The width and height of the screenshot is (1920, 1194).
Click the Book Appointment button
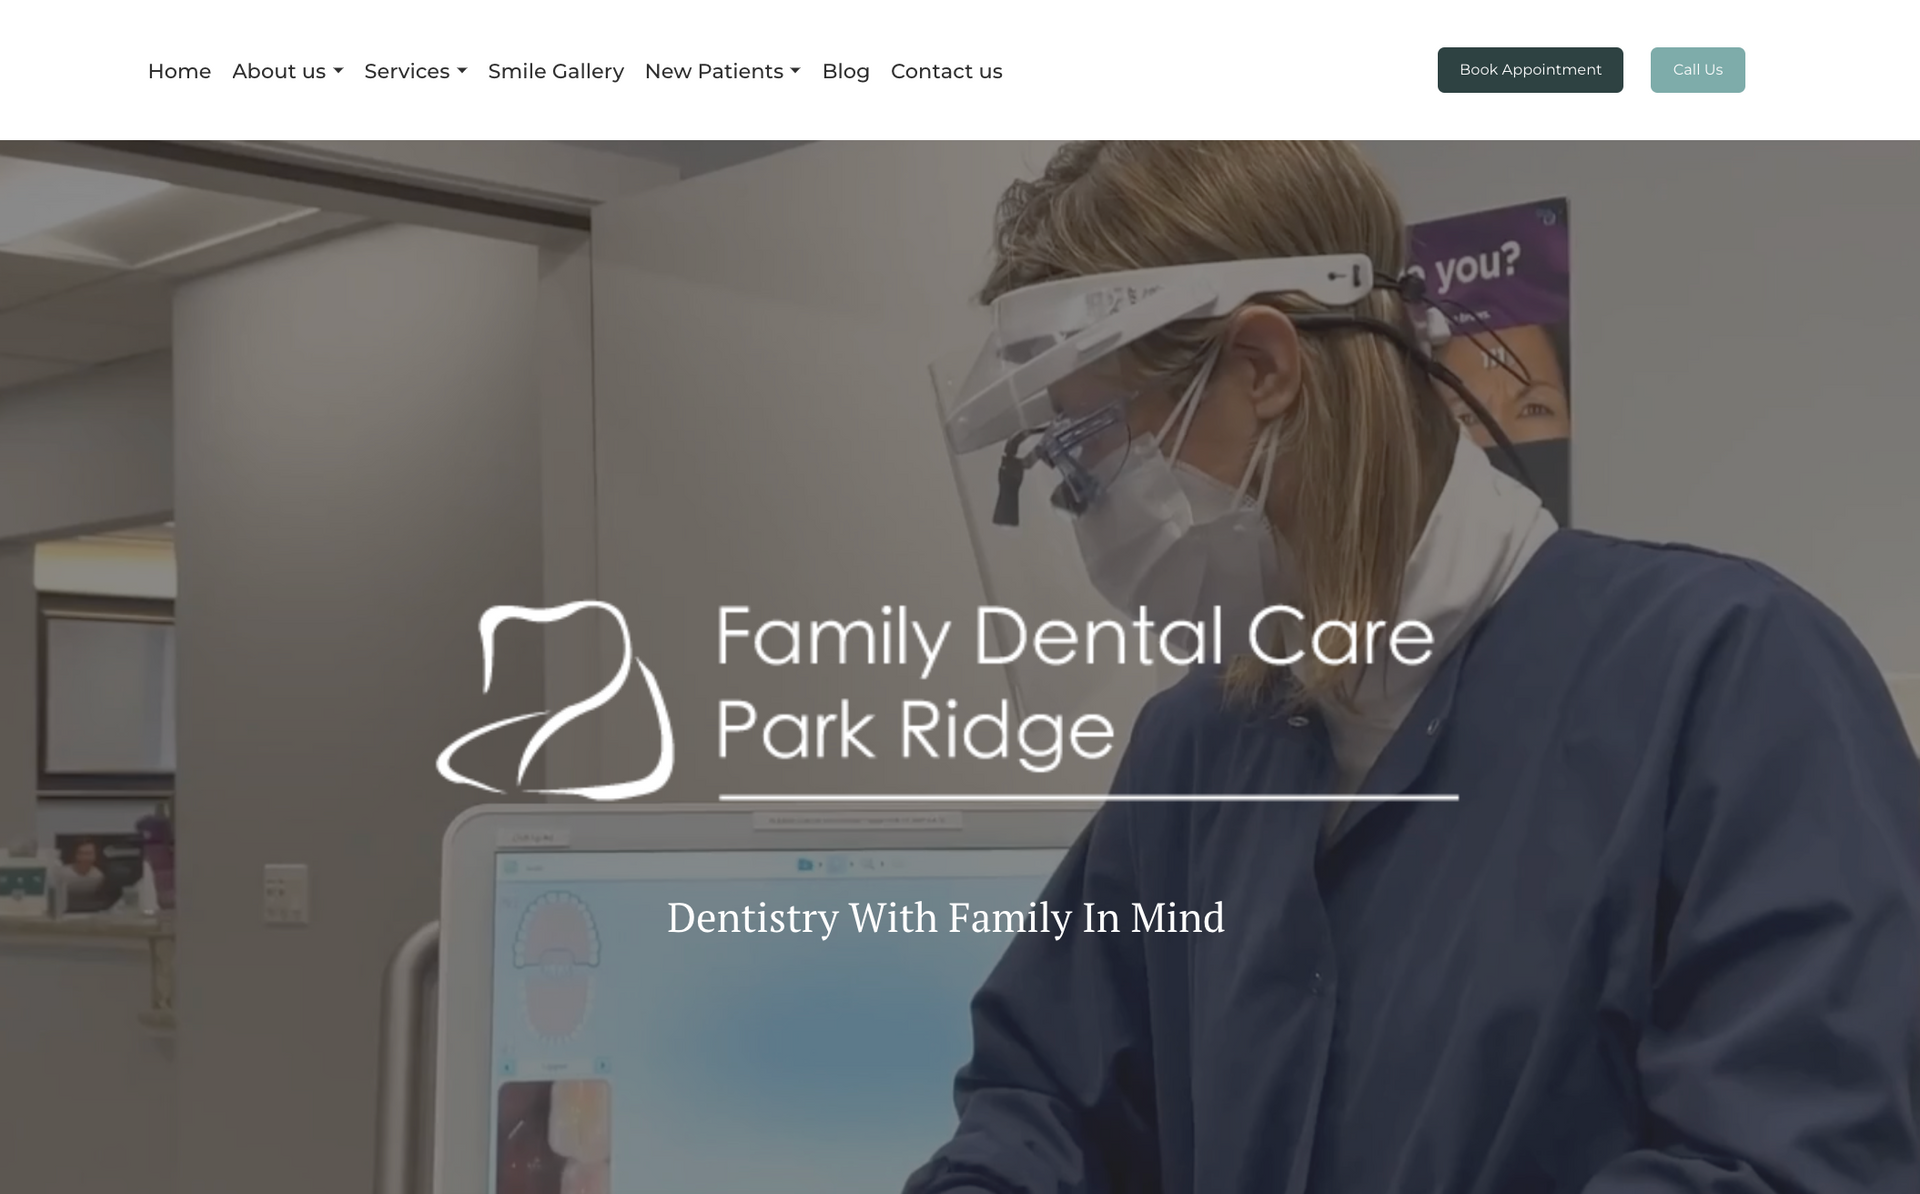pos(1530,70)
